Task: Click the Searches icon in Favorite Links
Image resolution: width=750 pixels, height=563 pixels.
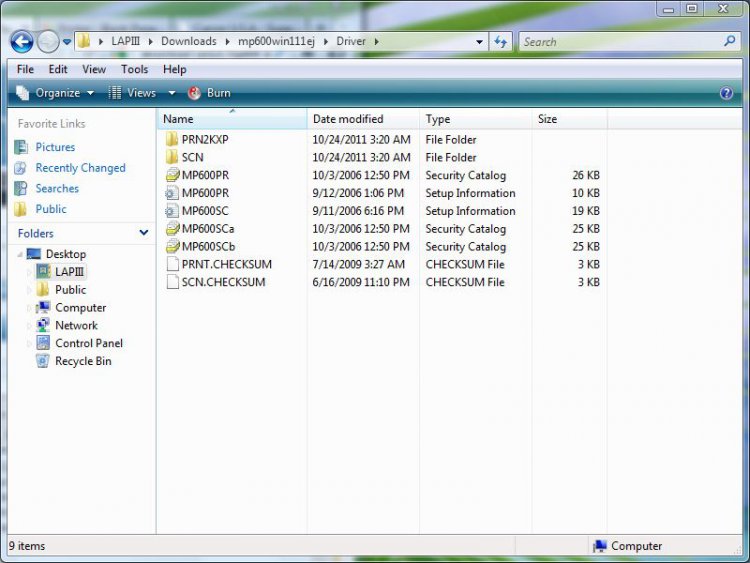Action: pyautogui.click(x=21, y=188)
